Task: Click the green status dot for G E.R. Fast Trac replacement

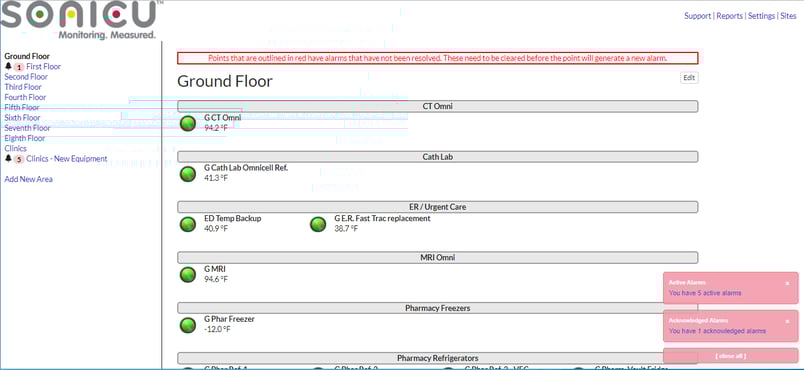Action: (318, 224)
